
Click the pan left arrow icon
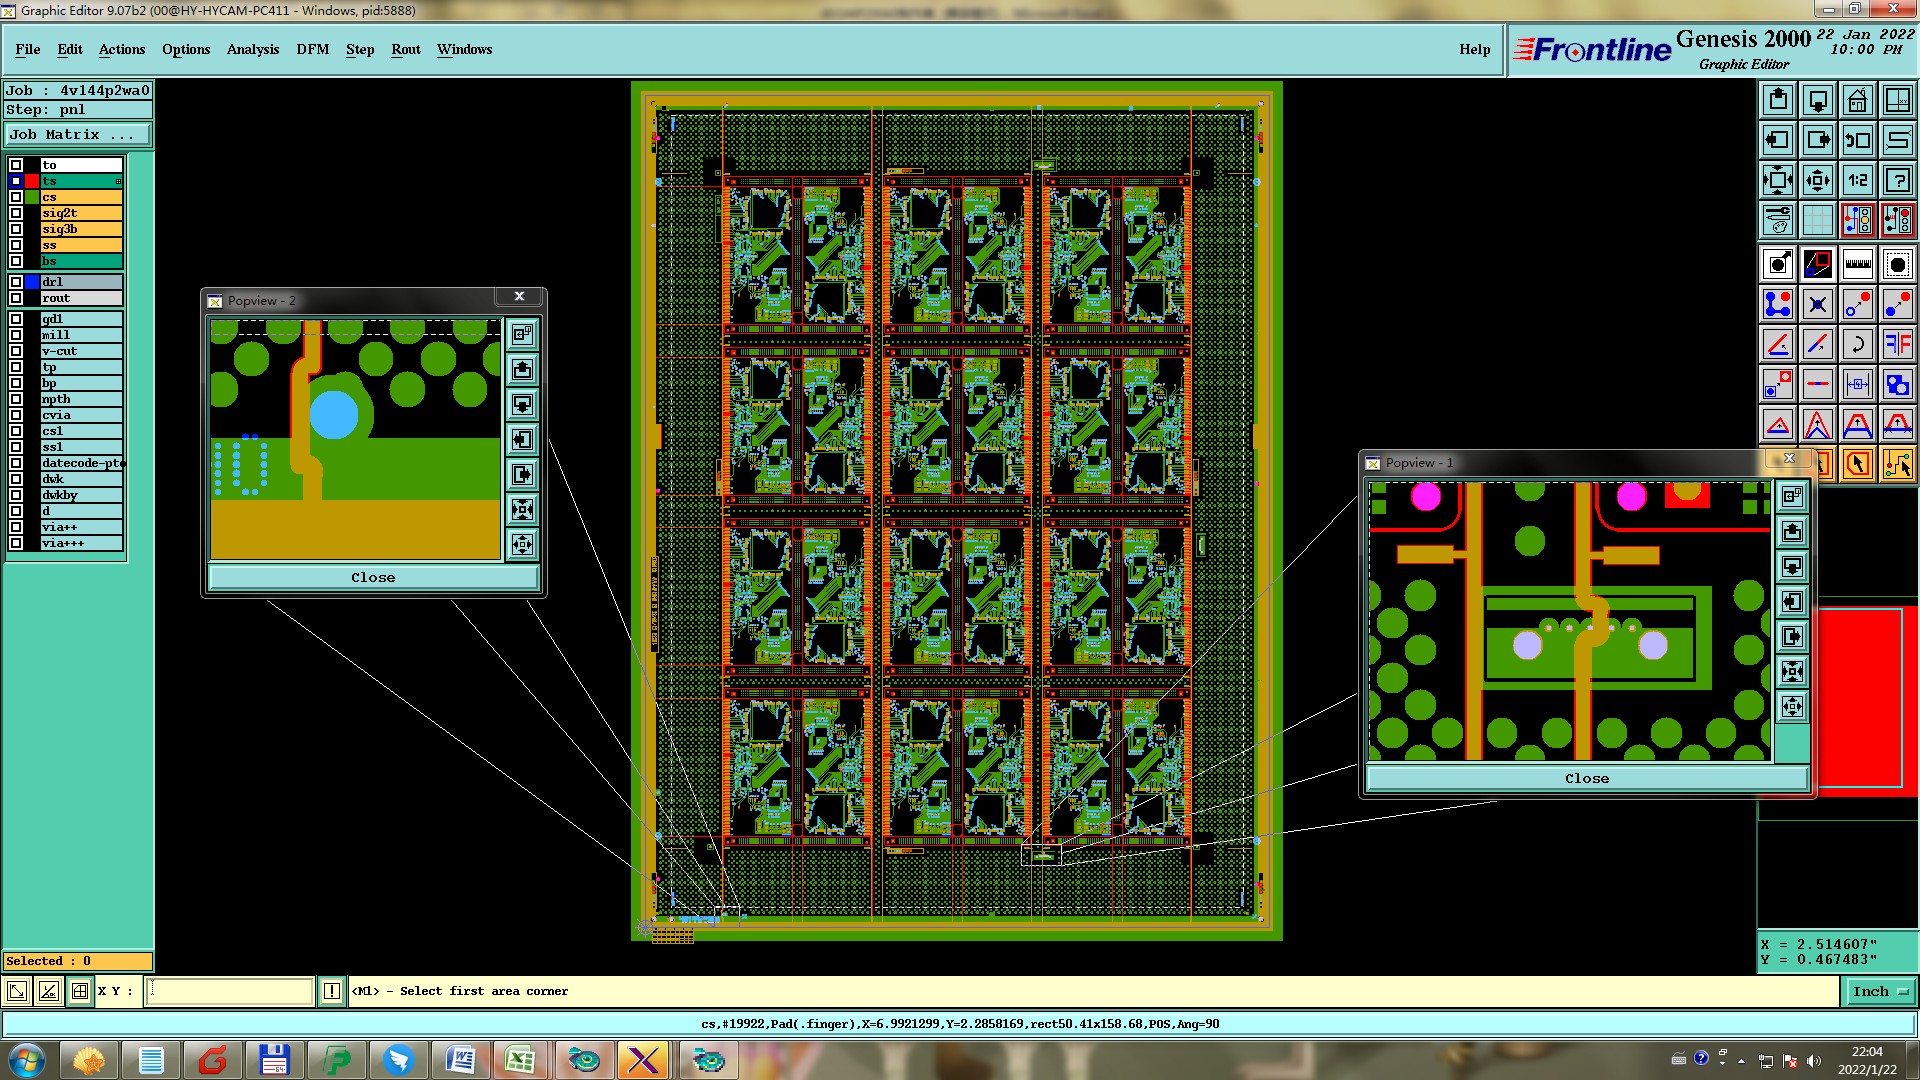[x=1778, y=140]
